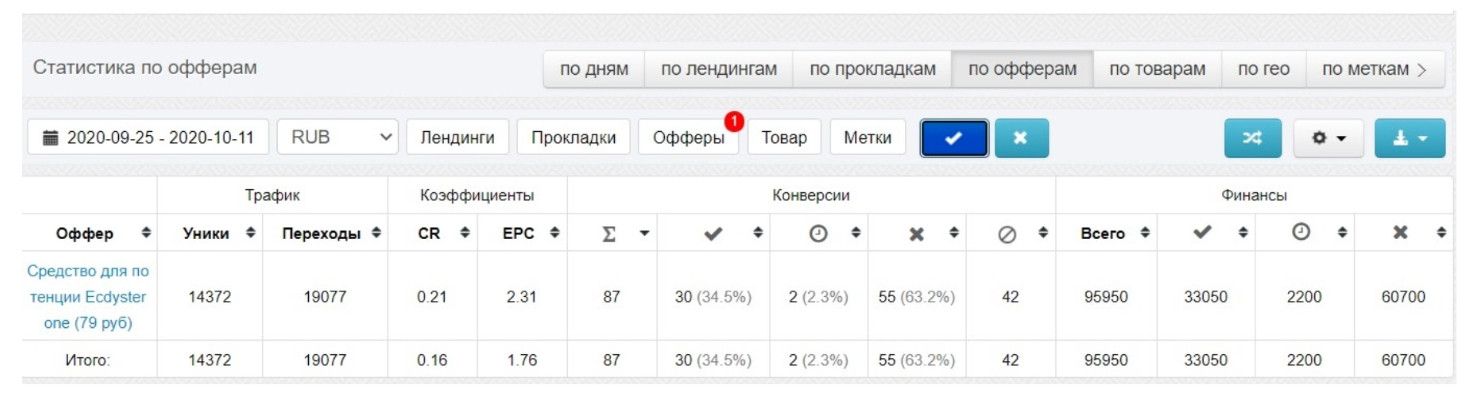Click the shuffle arrows icon button

pyautogui.click(x=1253, y=139)
